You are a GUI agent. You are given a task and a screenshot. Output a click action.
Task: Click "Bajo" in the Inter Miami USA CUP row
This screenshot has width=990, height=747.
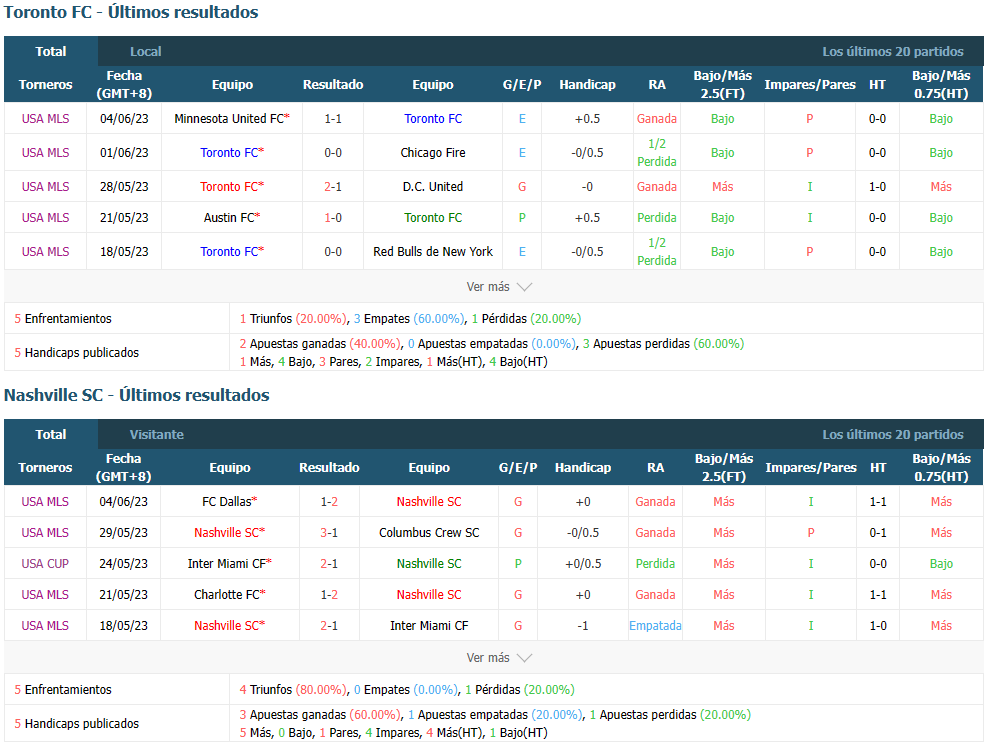(x=941, y=564)
